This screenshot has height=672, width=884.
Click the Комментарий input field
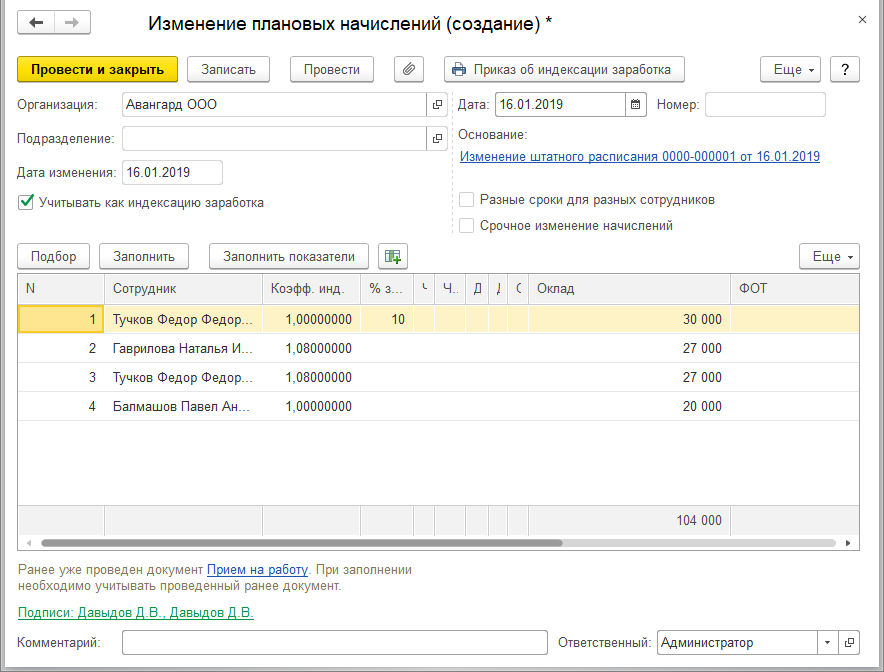click(335, 642)
